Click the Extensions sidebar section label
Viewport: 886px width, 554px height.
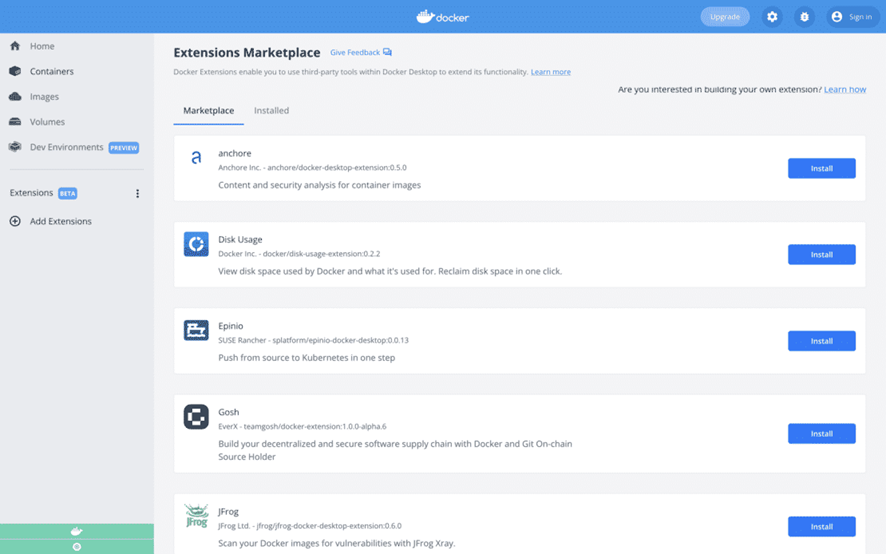tap(31, 193)
